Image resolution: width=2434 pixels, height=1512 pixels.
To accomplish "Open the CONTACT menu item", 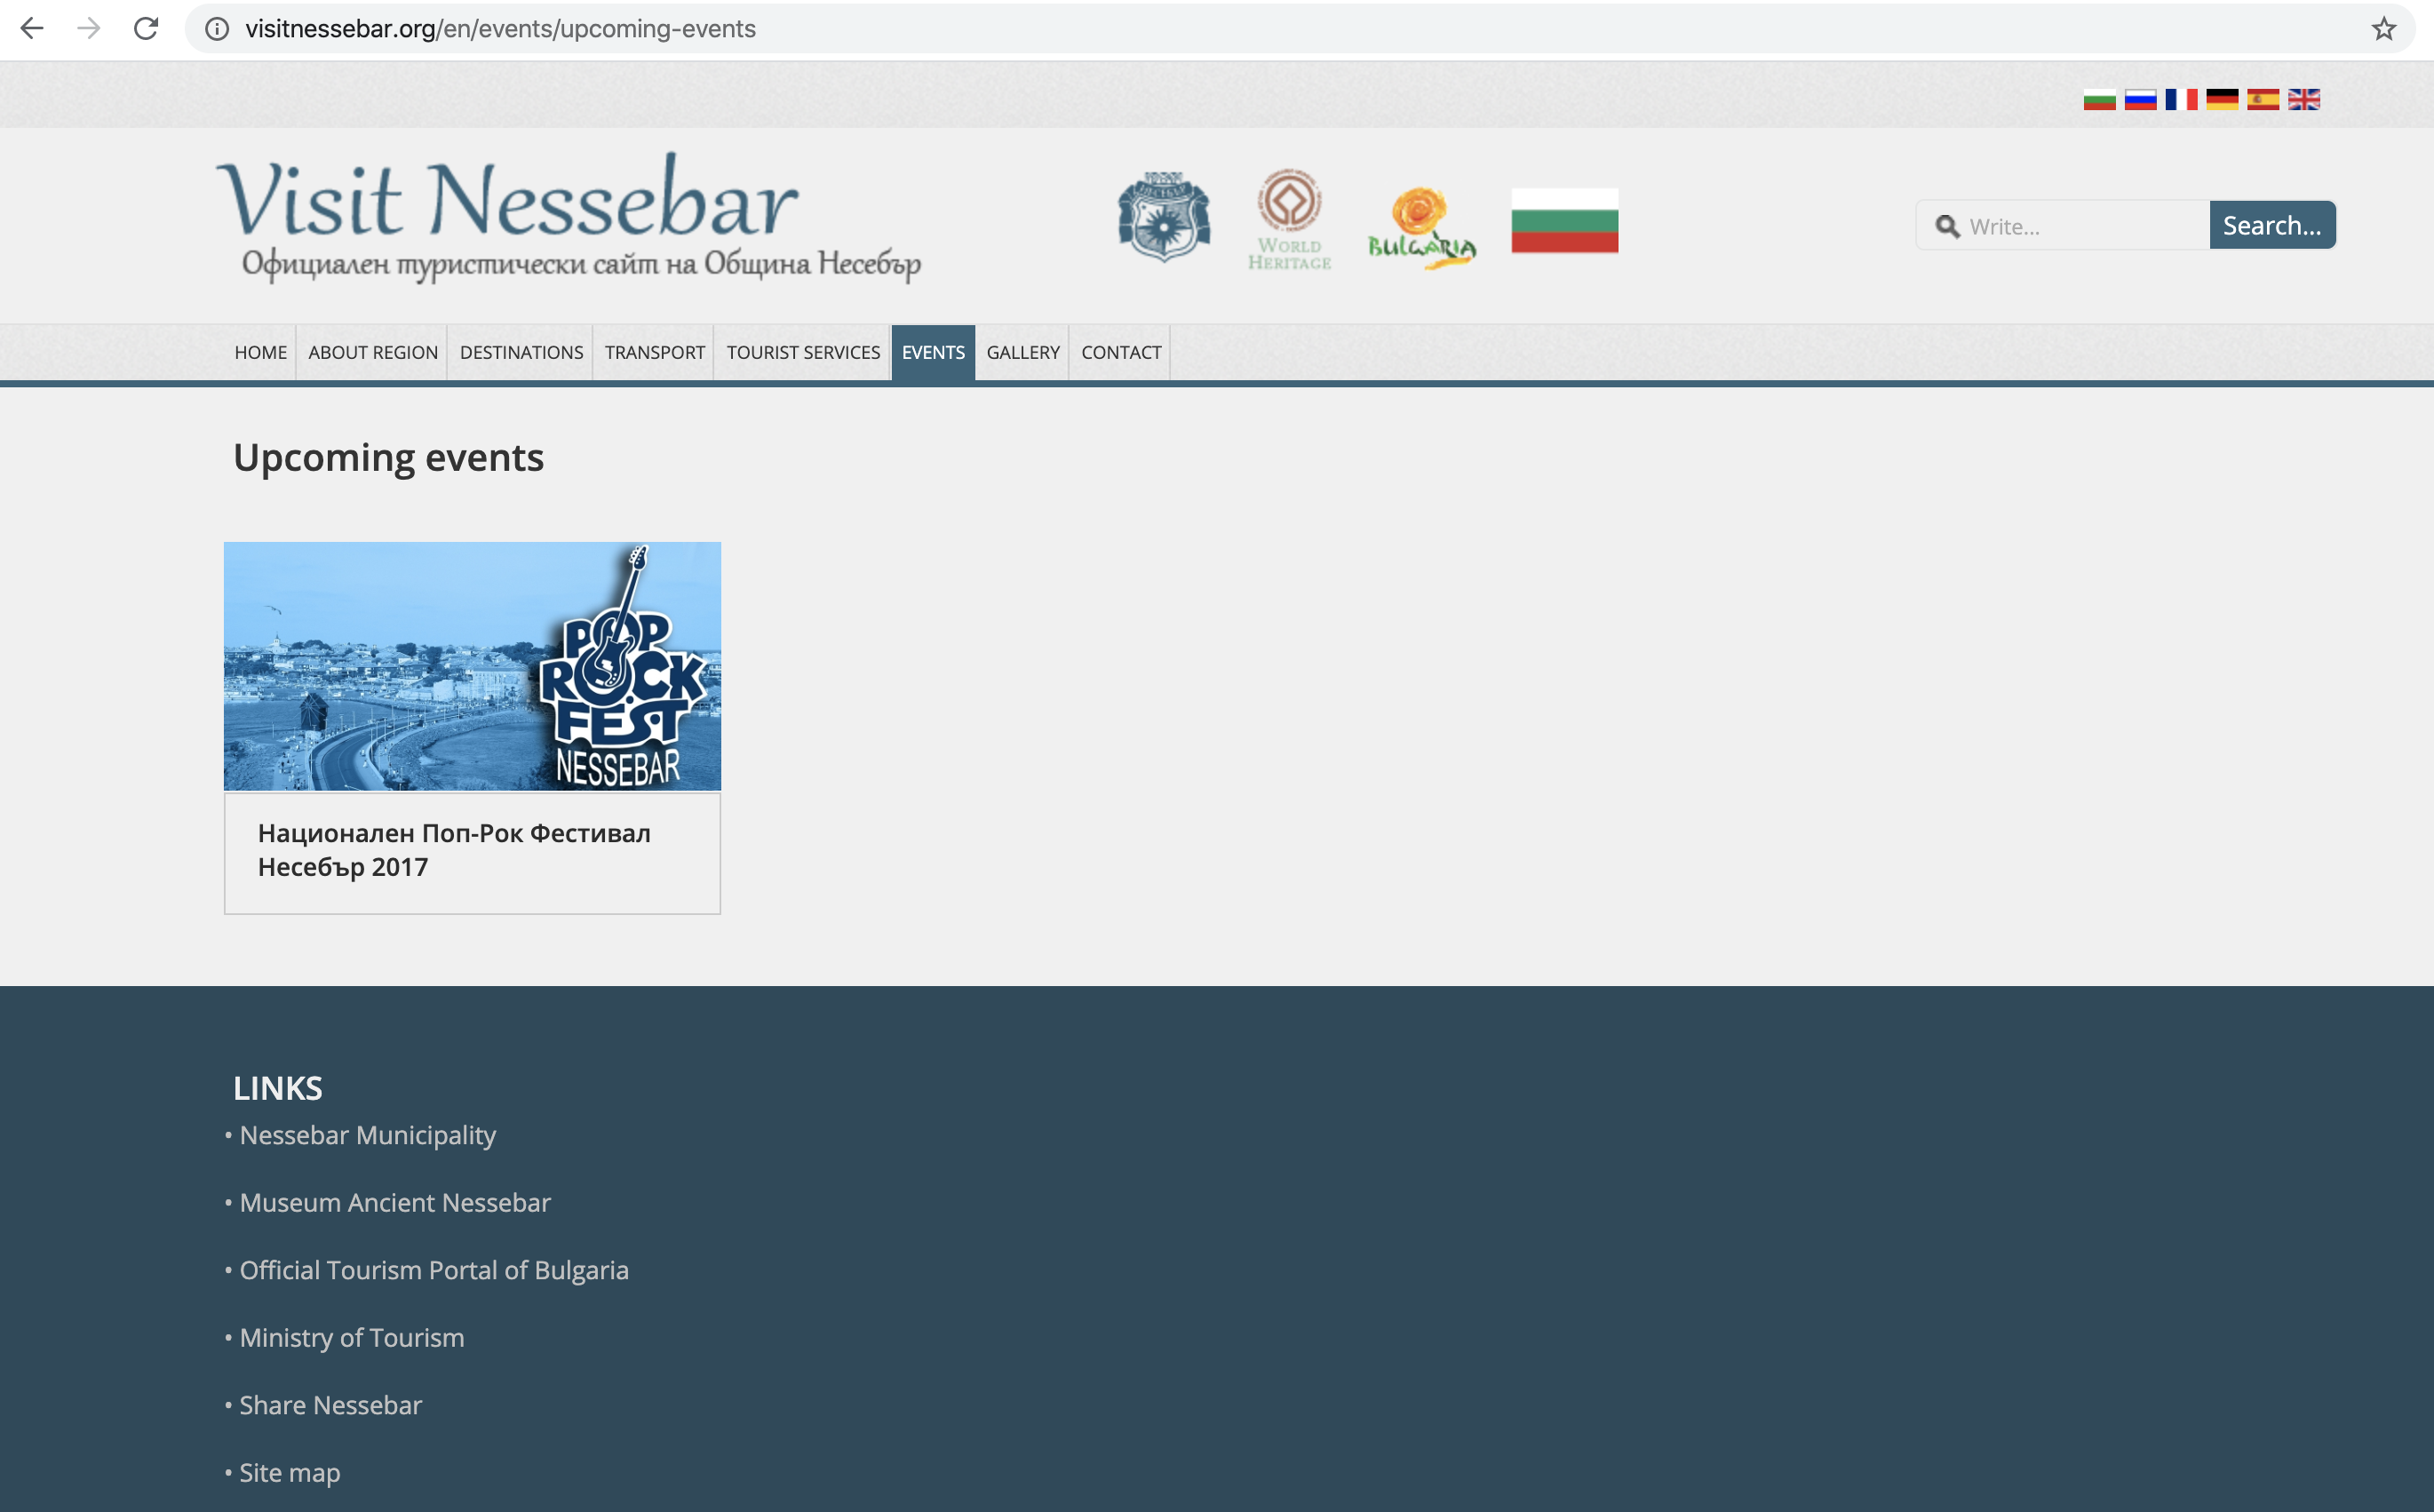I will pyautogui.click(x=1121, y=353).
